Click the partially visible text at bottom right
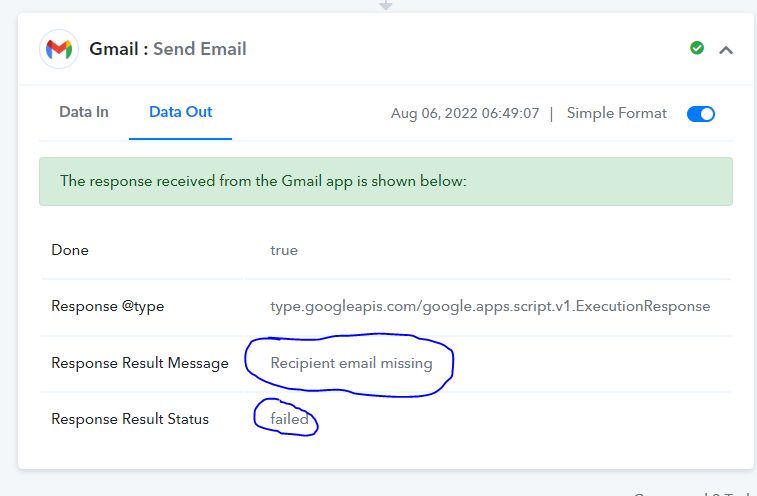Image resolution: width=757 pixels, height=496 pixels. tap(694, 494)
